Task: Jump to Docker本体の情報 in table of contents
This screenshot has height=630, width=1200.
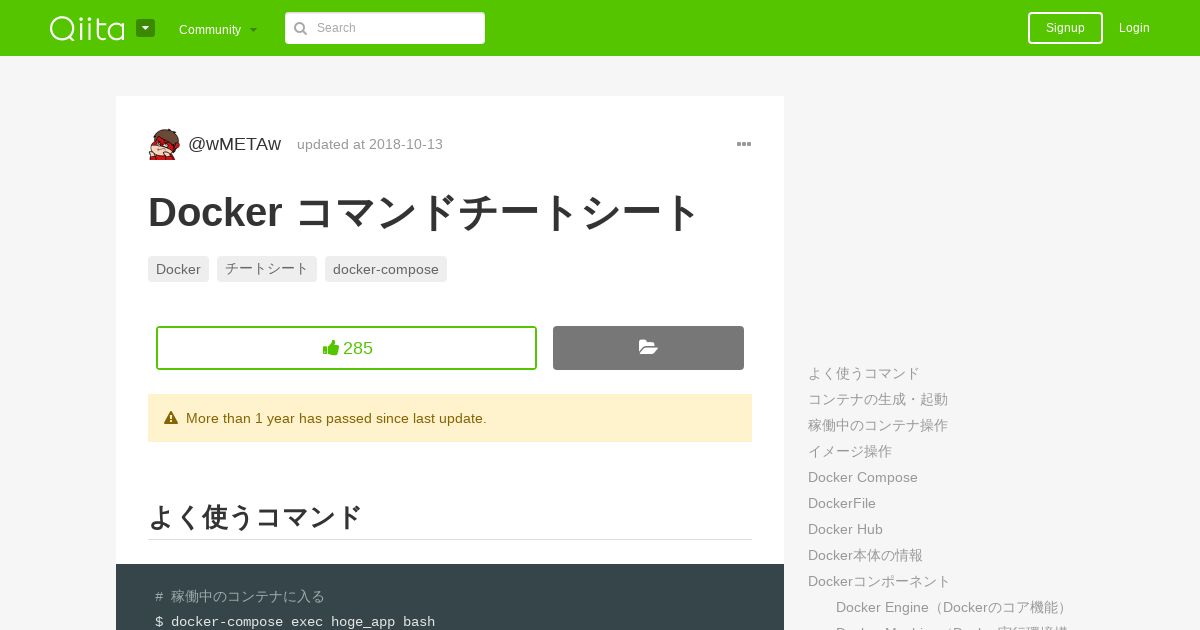Action: tap(865, 555)
